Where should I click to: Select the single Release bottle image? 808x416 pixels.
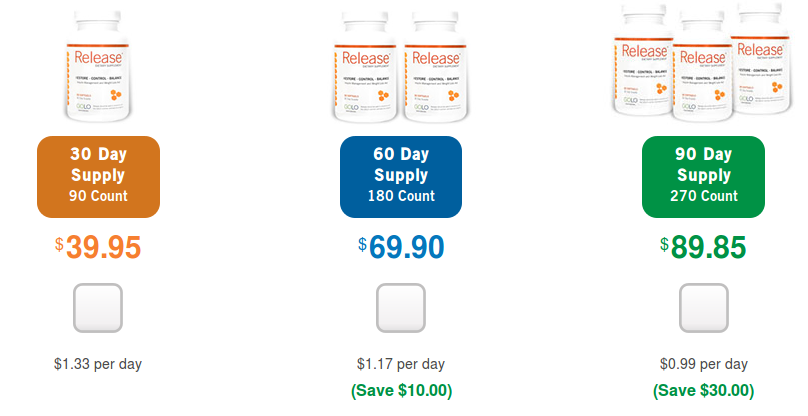[x=98, y=66]
